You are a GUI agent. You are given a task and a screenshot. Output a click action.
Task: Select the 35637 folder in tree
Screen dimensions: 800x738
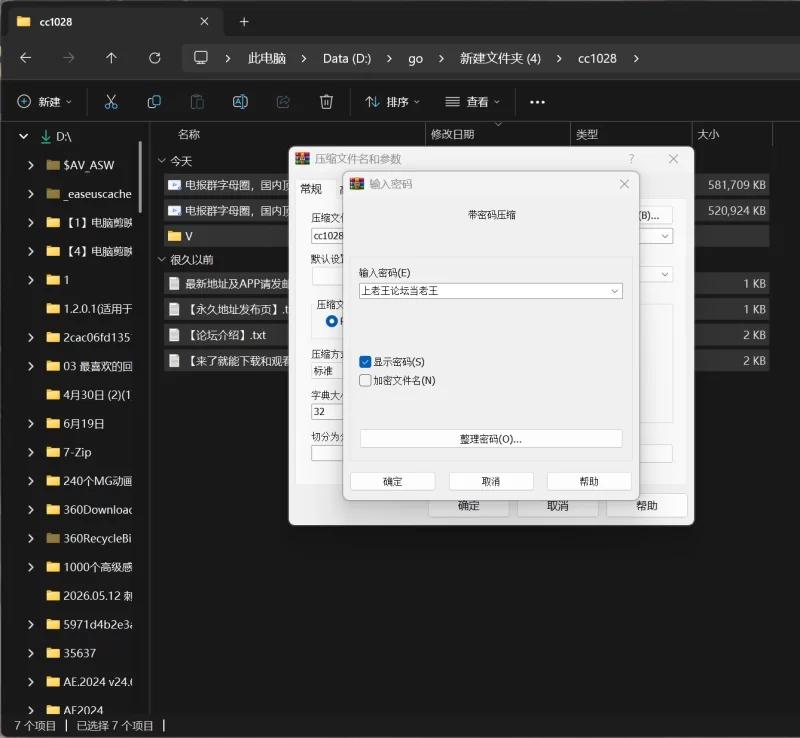point(71,653)
